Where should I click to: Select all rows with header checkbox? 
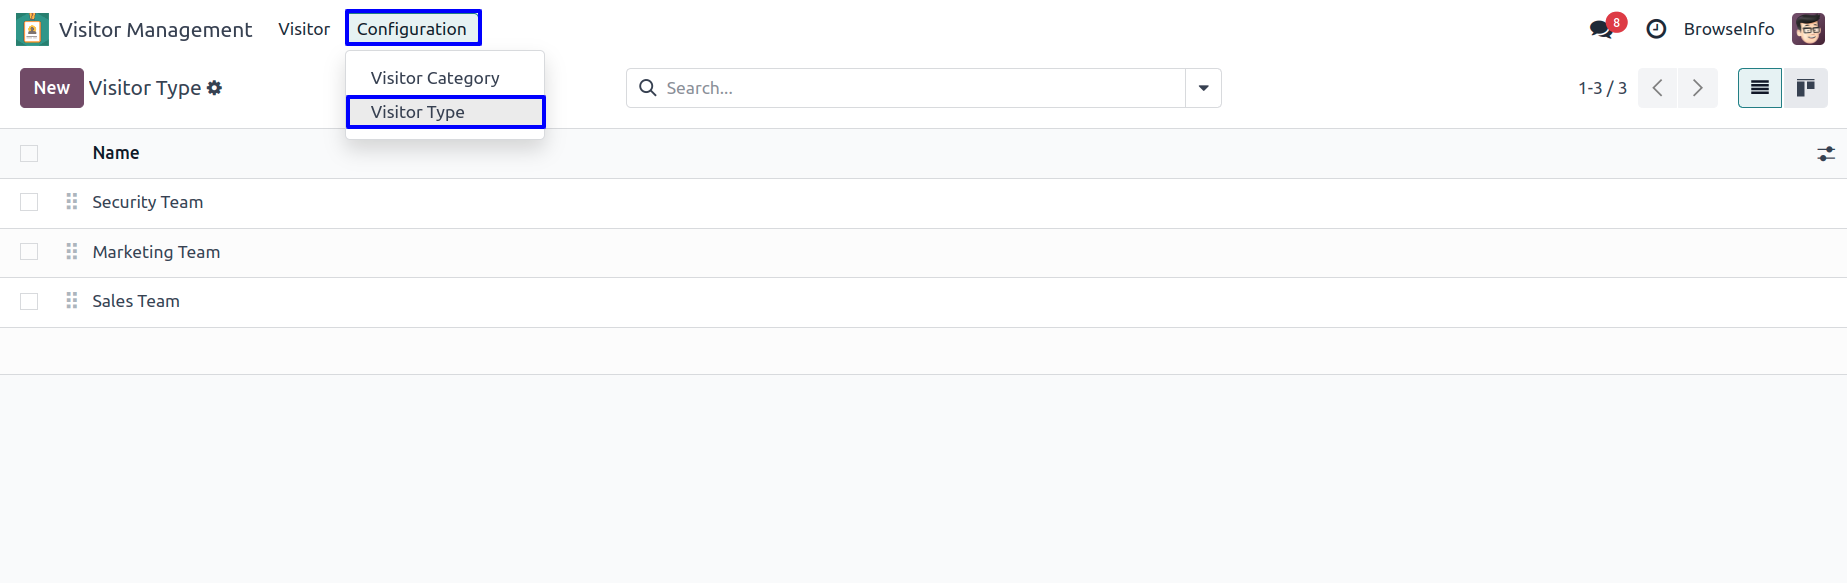[29, 153]
